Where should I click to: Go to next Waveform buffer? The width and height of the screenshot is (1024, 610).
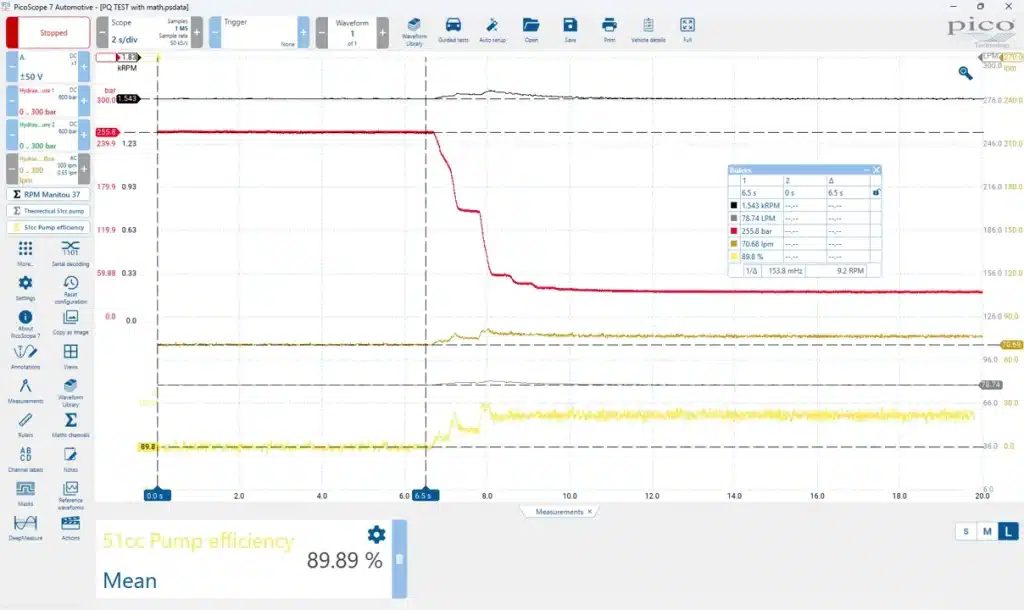[x=383, y=33]
